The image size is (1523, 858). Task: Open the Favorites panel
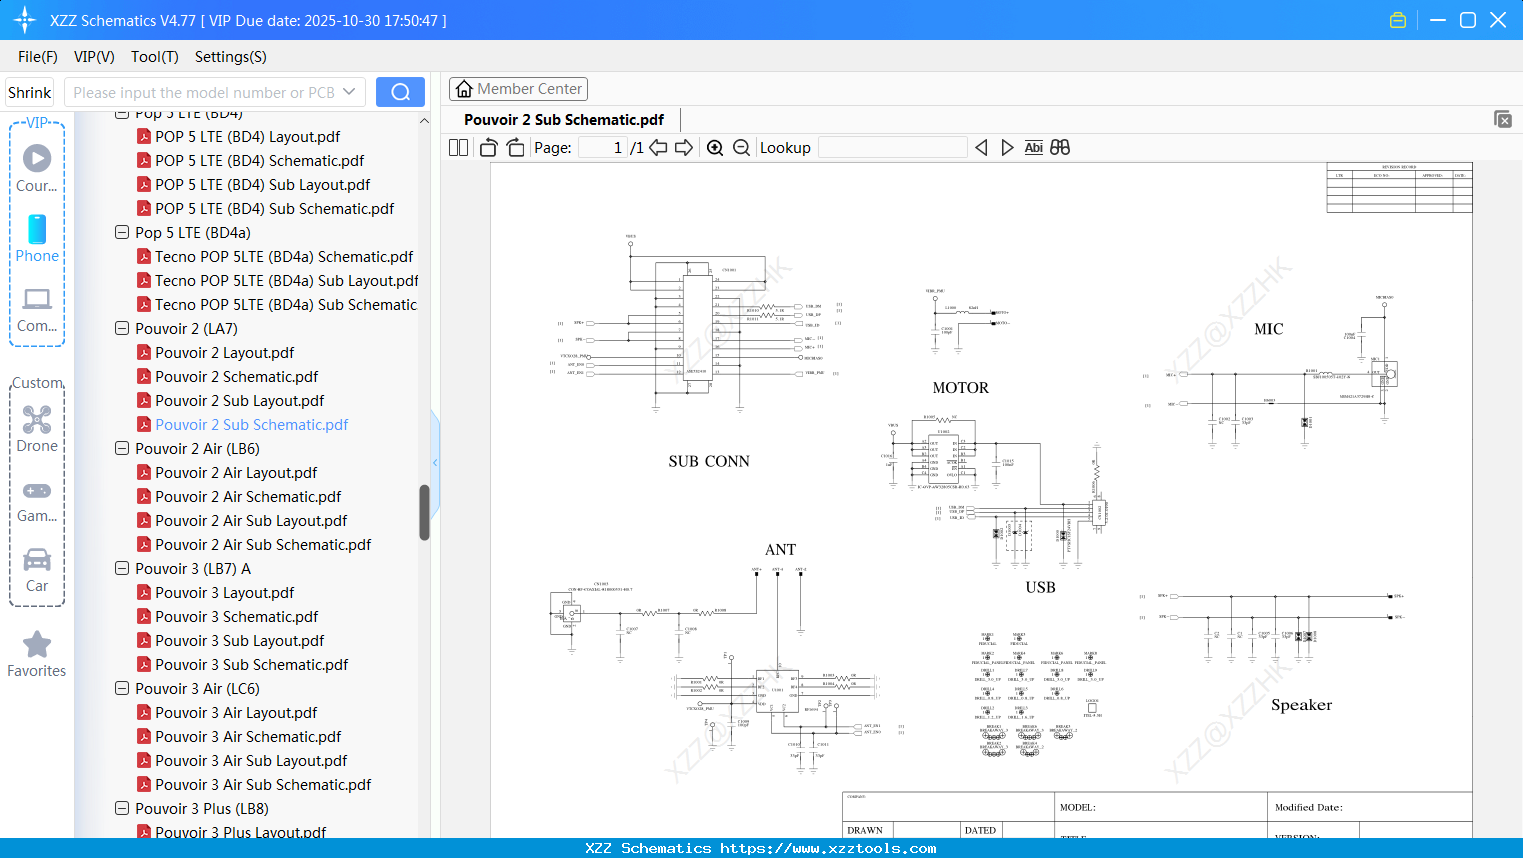pyautogui.click(x=36, y=653)
